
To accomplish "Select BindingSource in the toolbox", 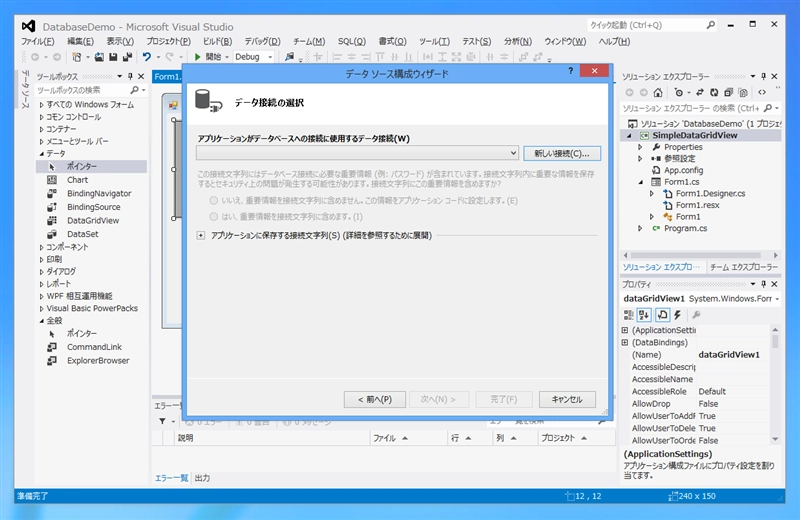I will click(x=93, y=207).
